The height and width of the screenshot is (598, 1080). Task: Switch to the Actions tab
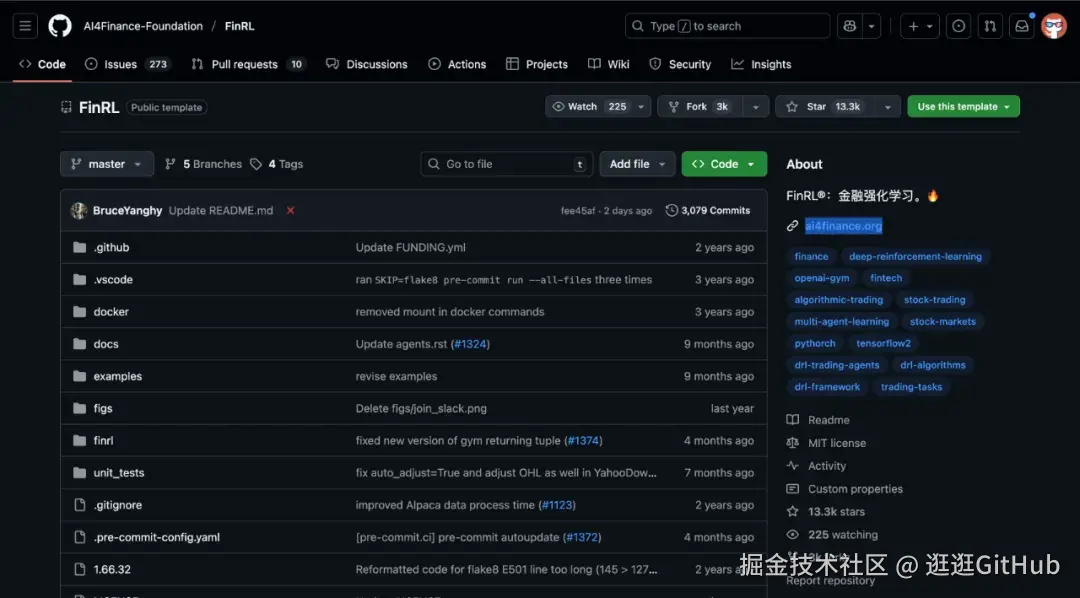pos(457,64)
